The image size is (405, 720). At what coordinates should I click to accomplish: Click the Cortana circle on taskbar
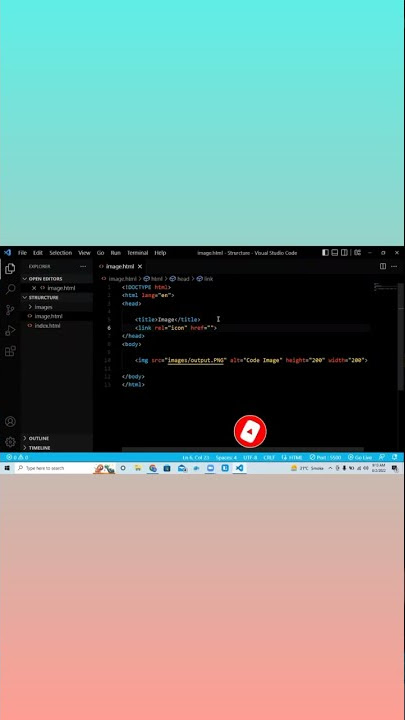pos(123,468)
